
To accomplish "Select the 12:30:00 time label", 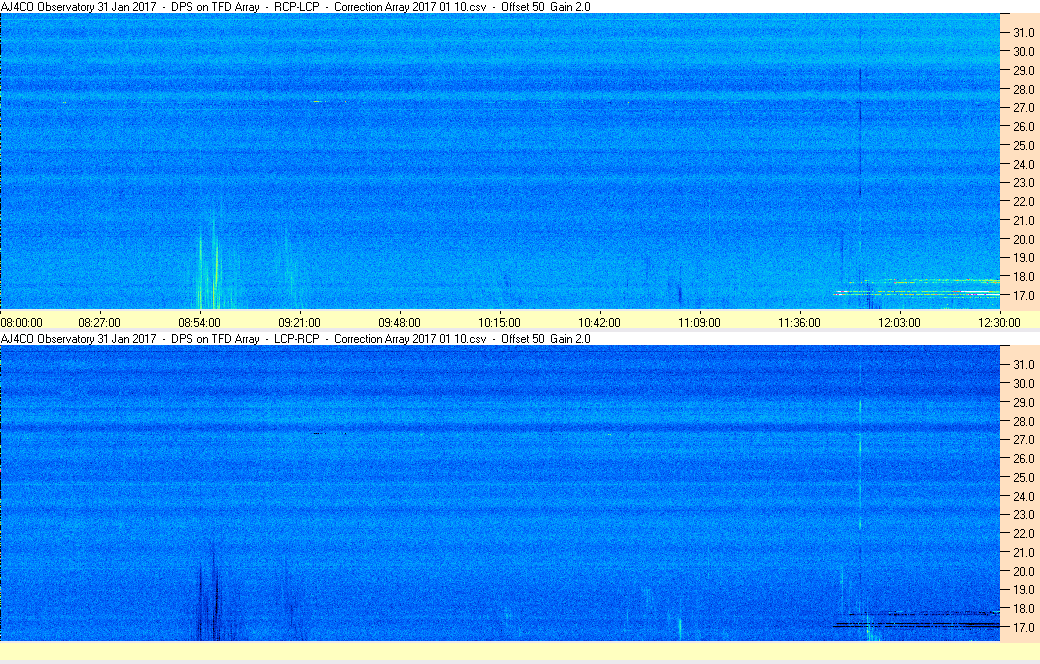I will click(1000, 323).
